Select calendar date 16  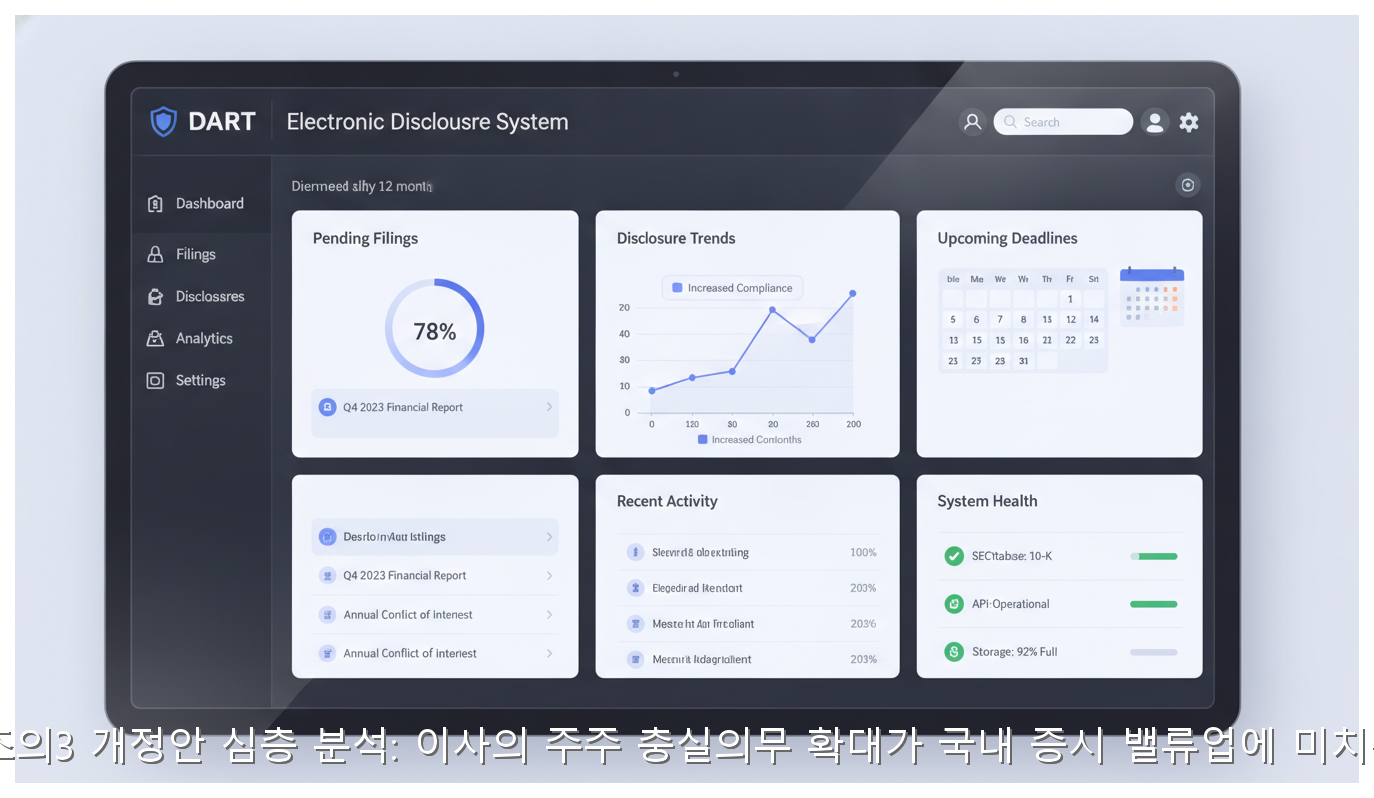(1023, 340)
